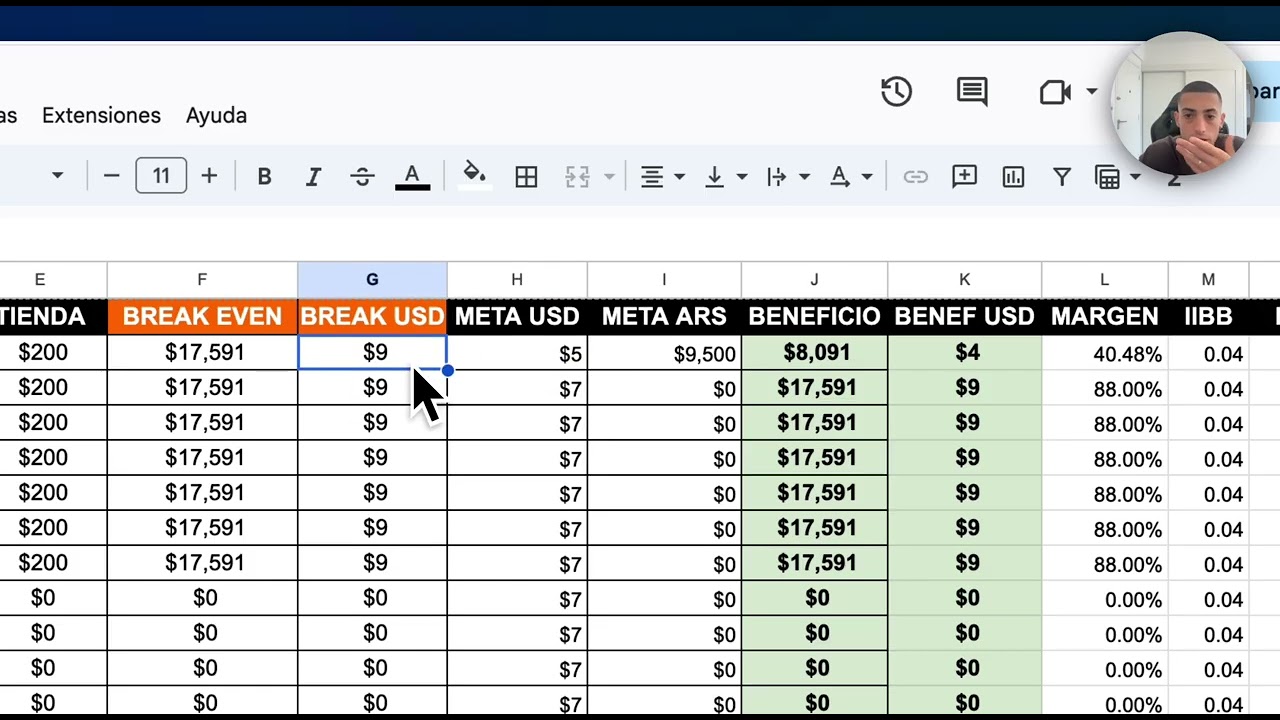The width and height of the screenshot is (1280, 720).
Task: Open the Ayuda menu
Action: (x=216, y=115)
